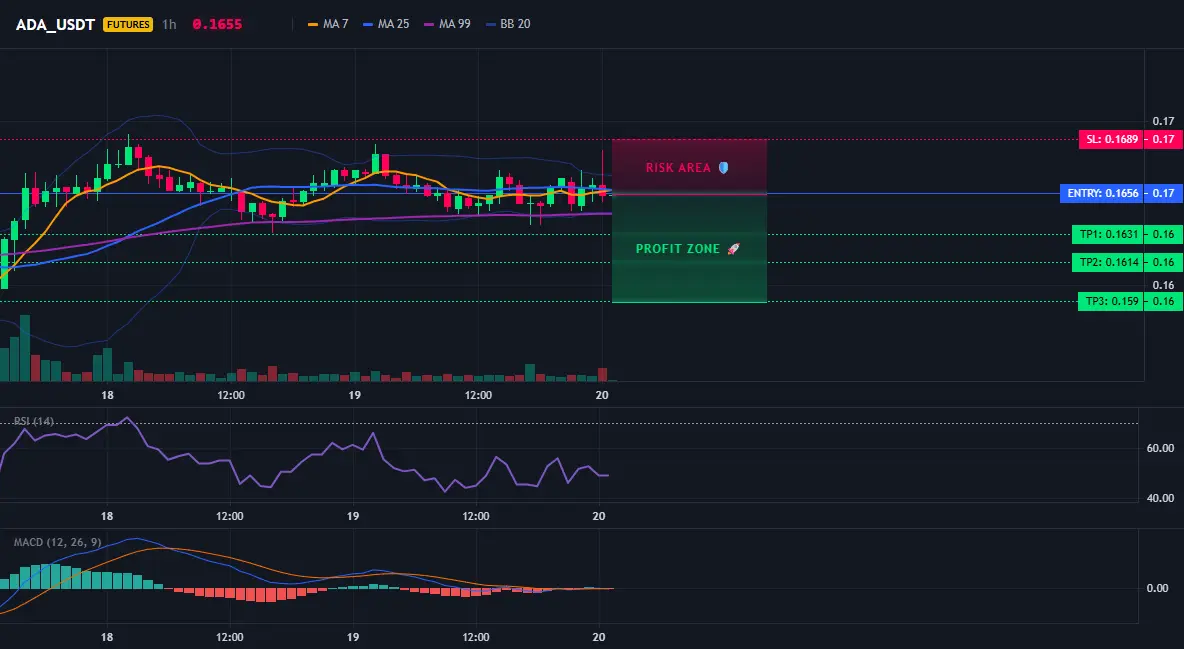
Task: Toggle the MA 25 legend entry
Action: (x=386, y=24)
